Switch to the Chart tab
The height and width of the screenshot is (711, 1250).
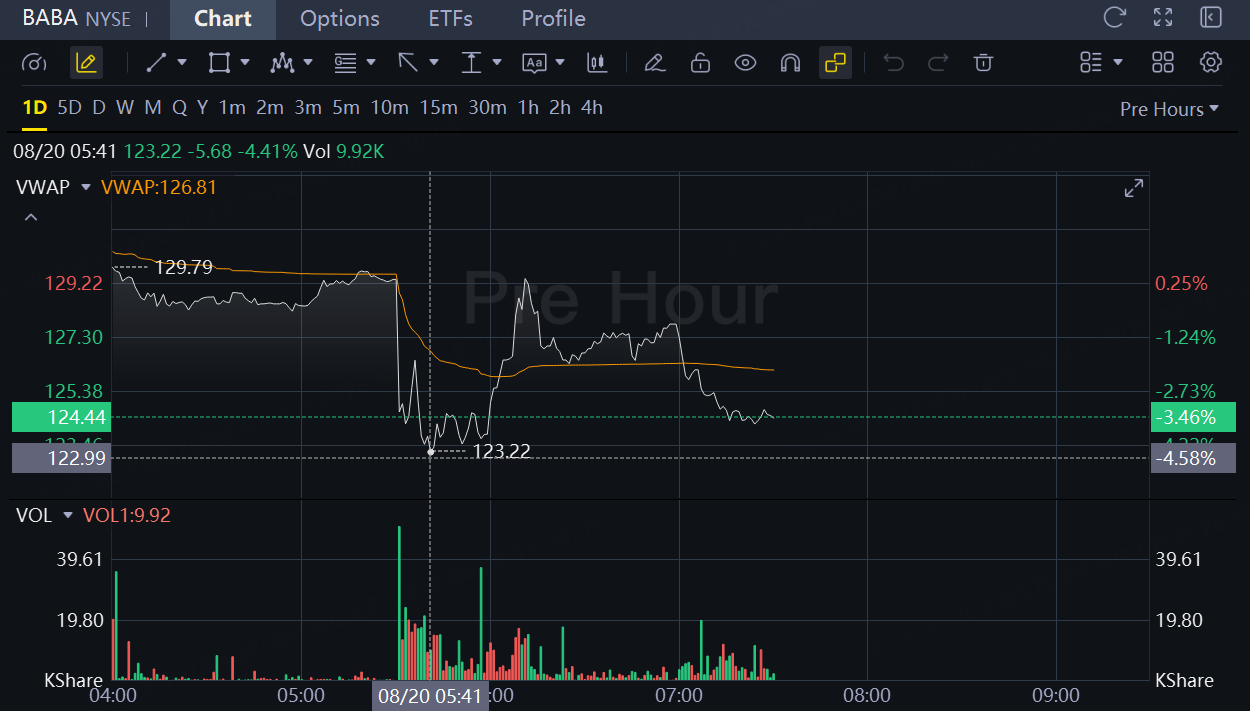point(223,19)
